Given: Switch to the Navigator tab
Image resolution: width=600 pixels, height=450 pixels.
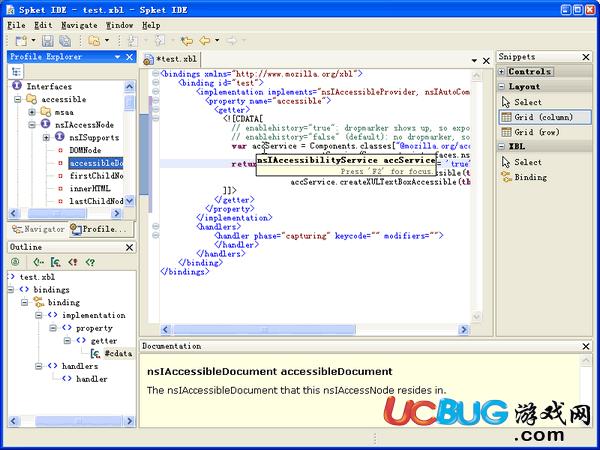Looking at the screenshot, I should (38, 229).
